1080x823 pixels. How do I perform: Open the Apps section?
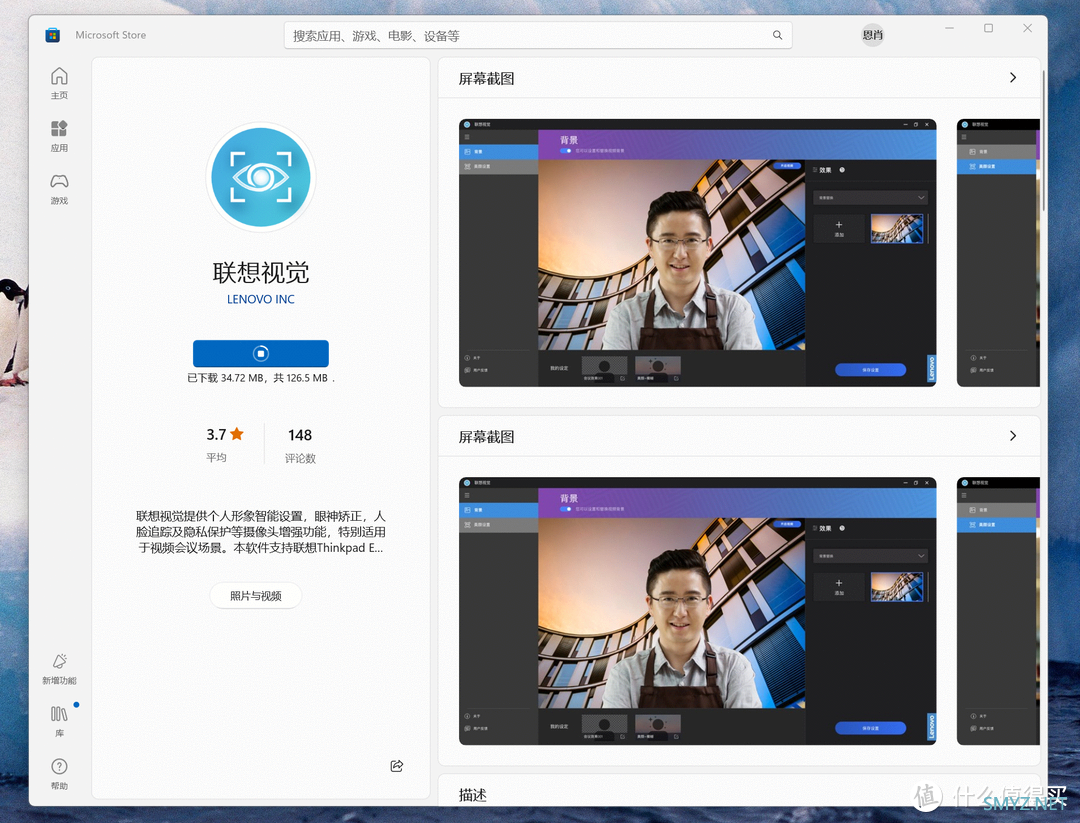[x=59, y=136]
